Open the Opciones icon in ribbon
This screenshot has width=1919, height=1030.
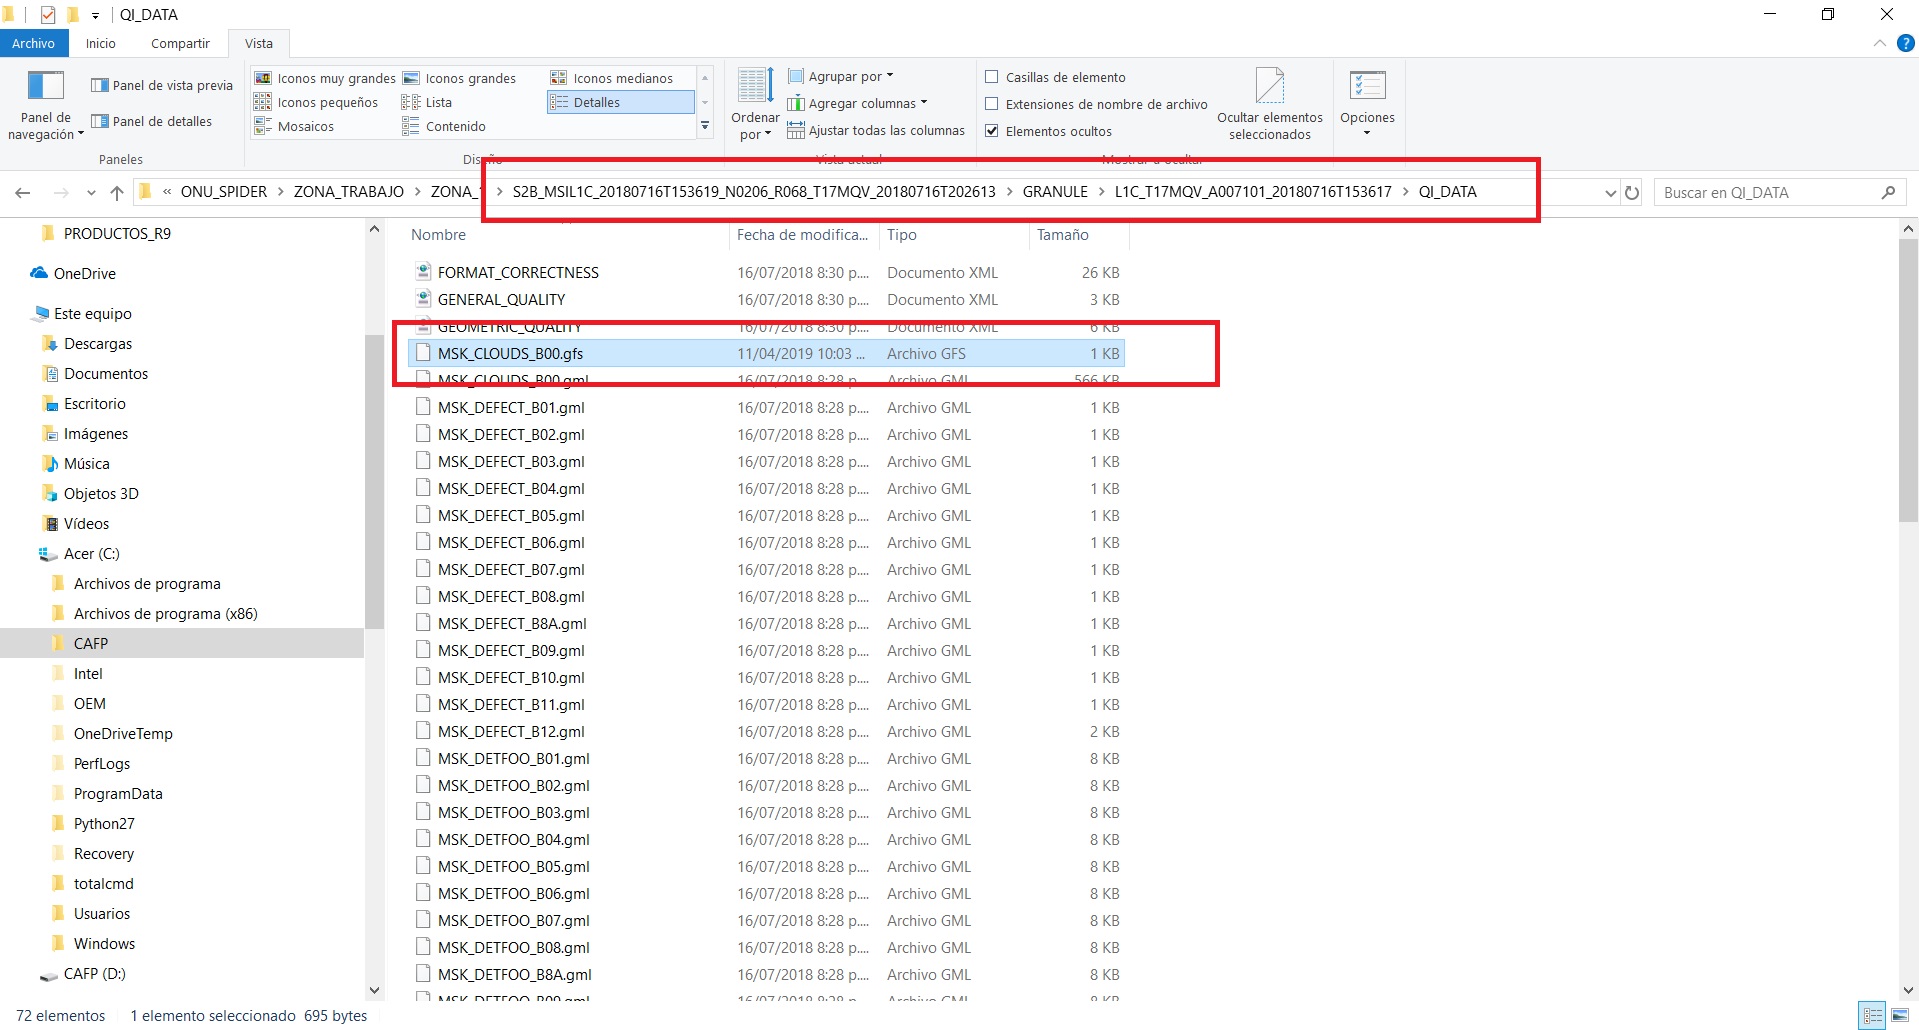click(x=1366, y=87)
